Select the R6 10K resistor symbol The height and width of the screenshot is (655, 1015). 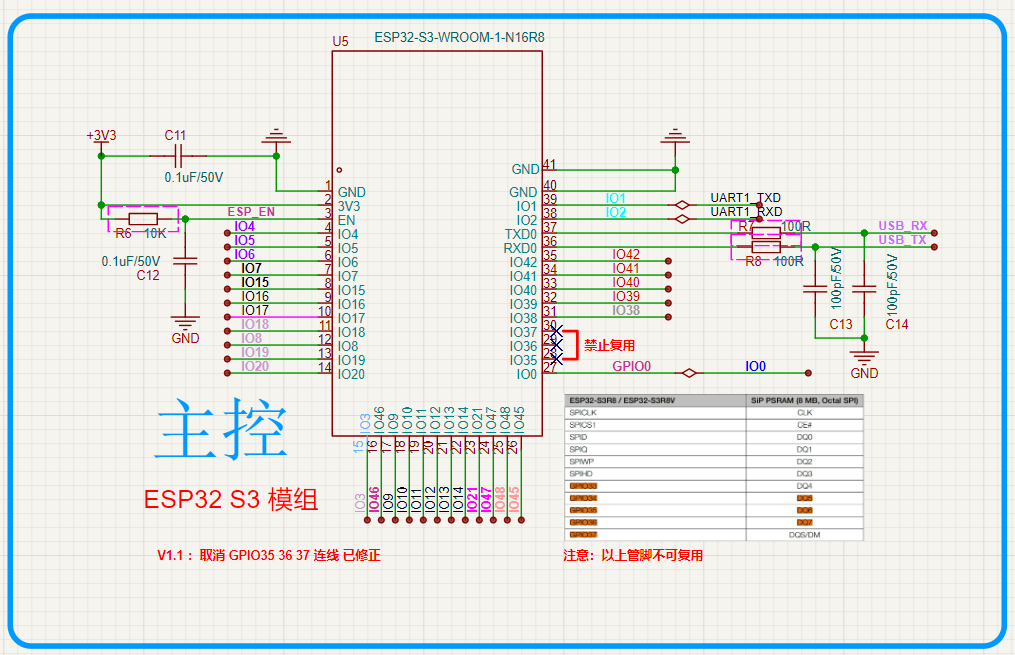142,219
